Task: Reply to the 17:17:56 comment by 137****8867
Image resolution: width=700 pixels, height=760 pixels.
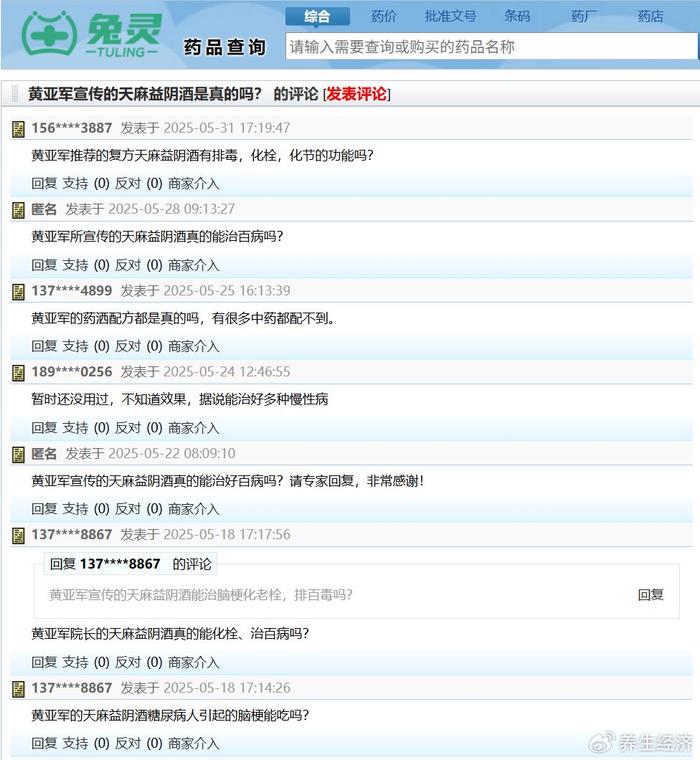Action: pos(44,662)
